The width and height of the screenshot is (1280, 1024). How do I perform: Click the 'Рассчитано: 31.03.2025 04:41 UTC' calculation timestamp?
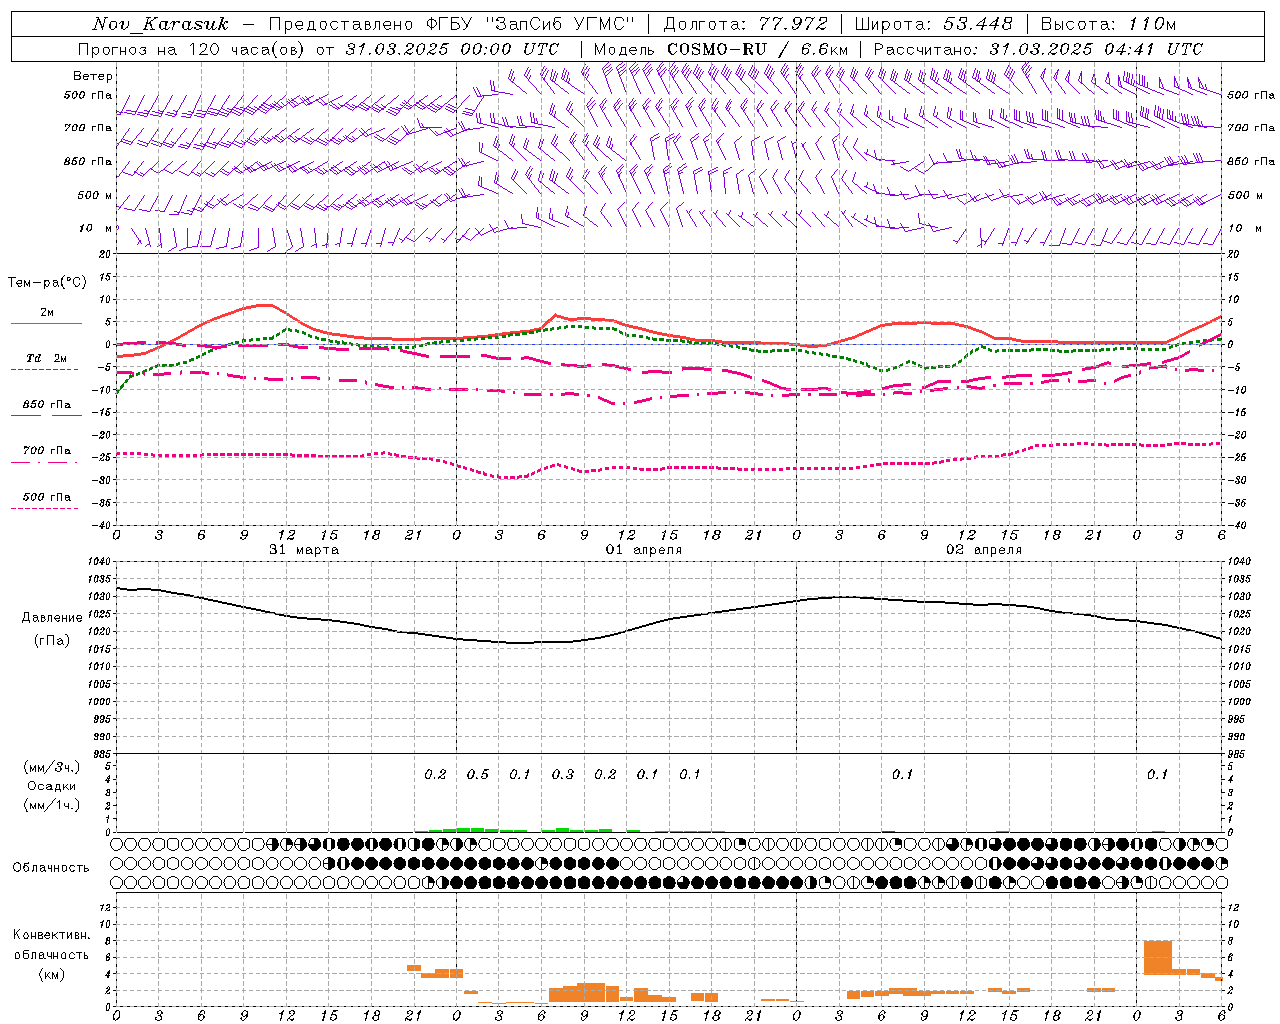[1038, 49]
